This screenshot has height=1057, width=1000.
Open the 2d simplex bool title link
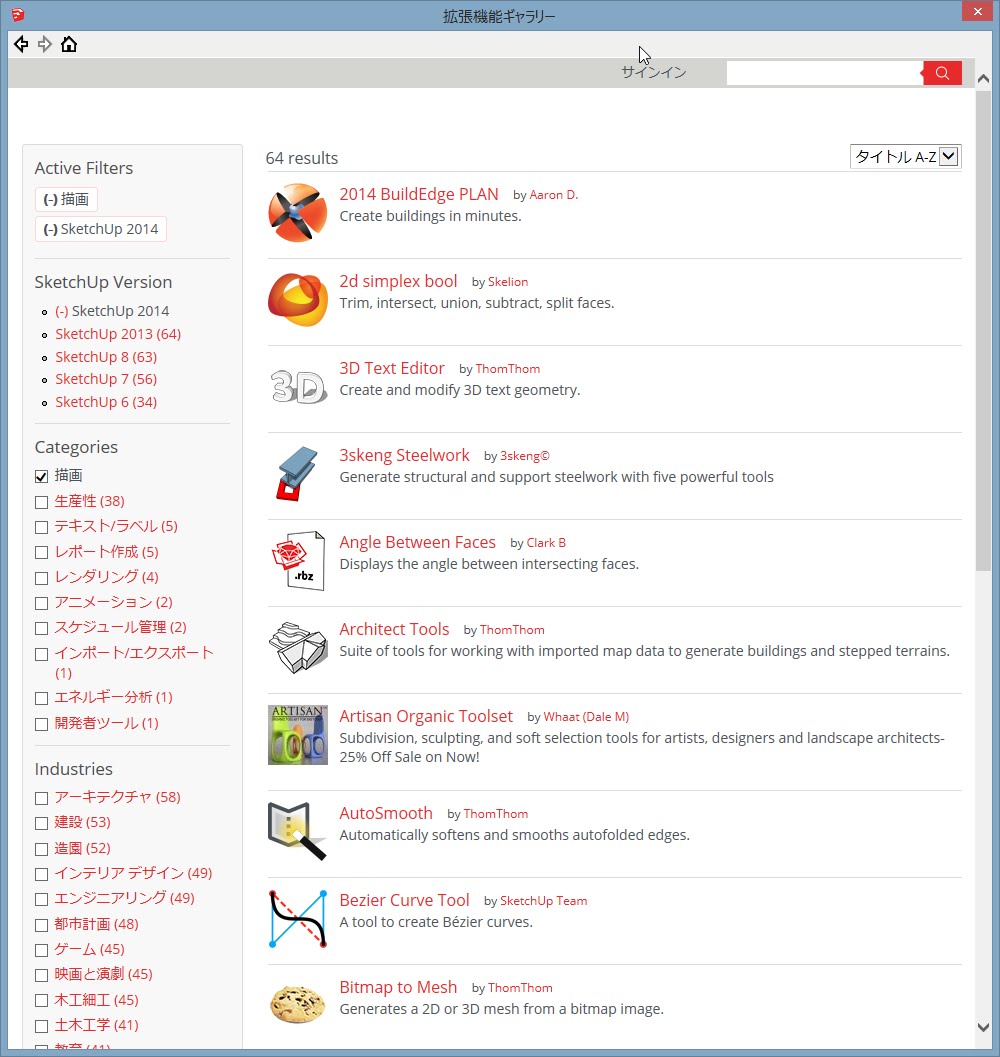click(398, 281)
